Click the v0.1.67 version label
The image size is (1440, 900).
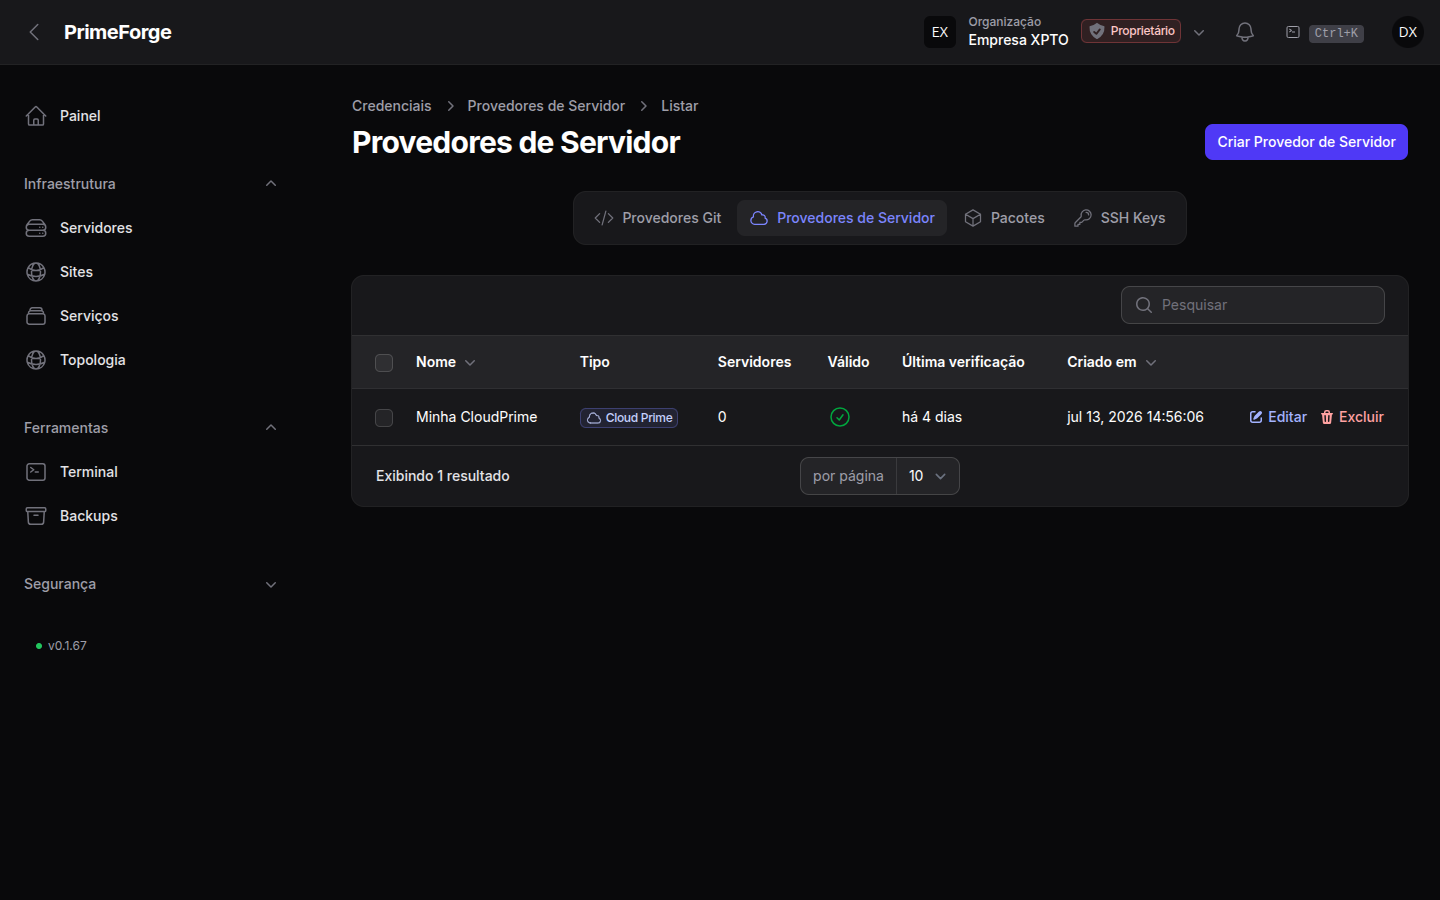[67, 646]
